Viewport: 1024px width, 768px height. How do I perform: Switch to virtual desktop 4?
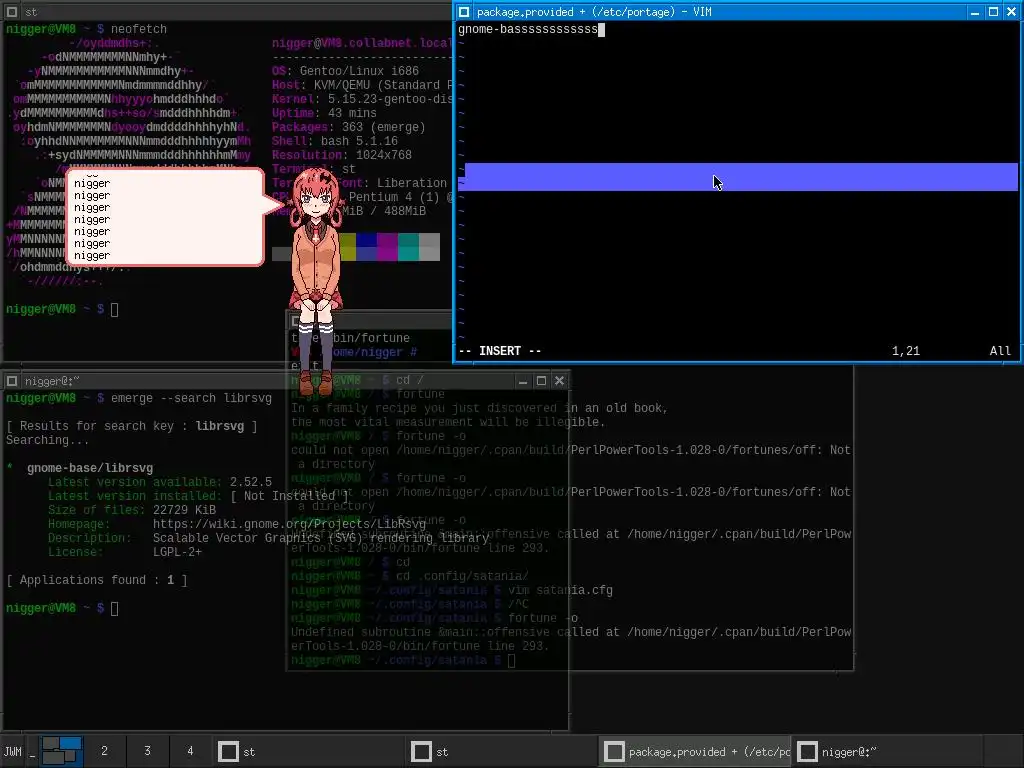click(190, 751)
